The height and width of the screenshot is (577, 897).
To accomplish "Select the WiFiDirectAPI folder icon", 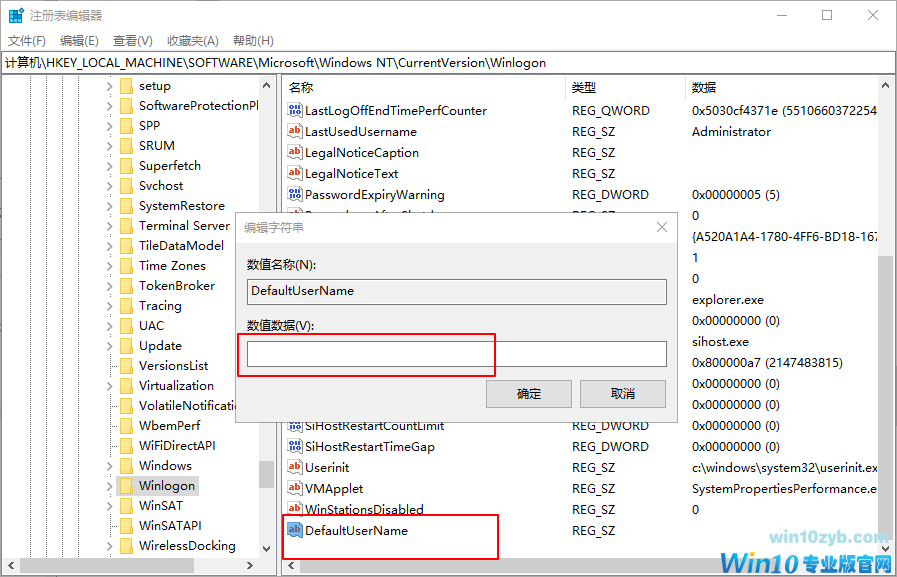I will tap(126, 446).
